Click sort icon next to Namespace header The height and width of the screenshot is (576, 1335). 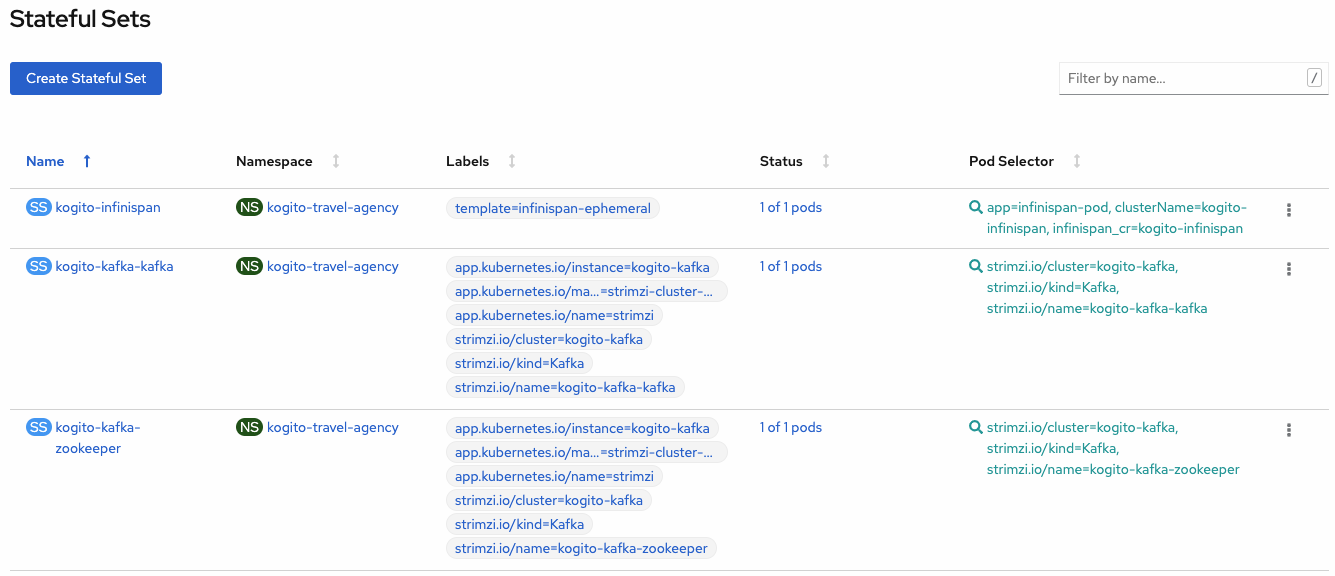[336, 161]
